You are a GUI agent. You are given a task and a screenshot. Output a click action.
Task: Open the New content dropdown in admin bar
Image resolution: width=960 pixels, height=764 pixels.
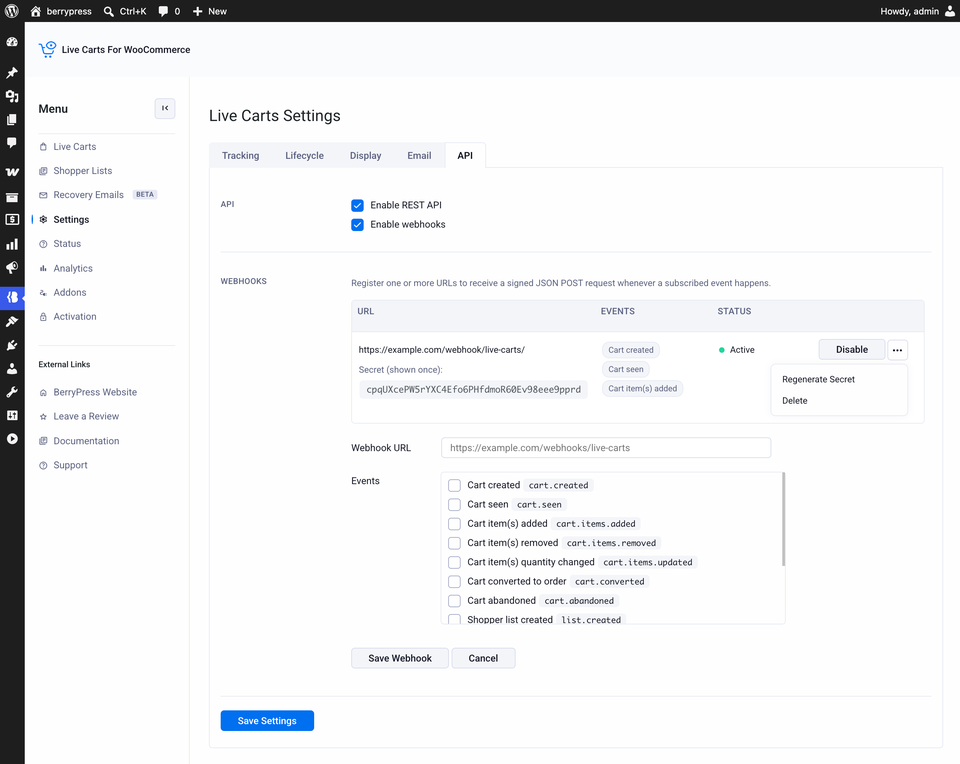coord(209,11)
